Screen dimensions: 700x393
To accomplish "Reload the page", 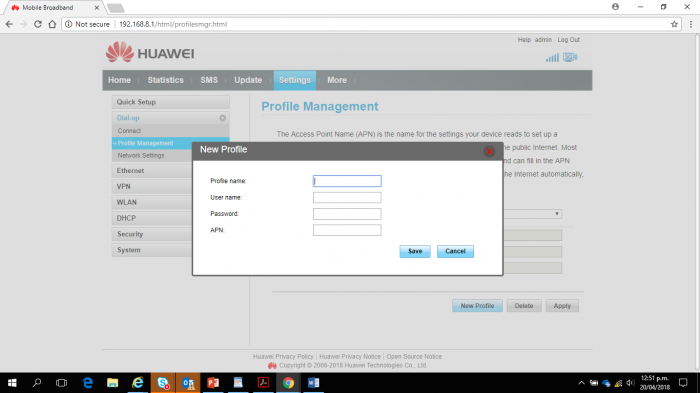I will (38, 24).
